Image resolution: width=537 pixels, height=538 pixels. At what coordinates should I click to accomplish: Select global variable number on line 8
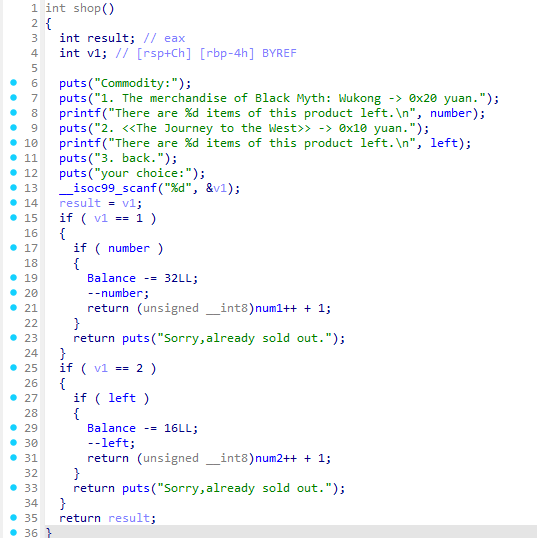[451, 113]
